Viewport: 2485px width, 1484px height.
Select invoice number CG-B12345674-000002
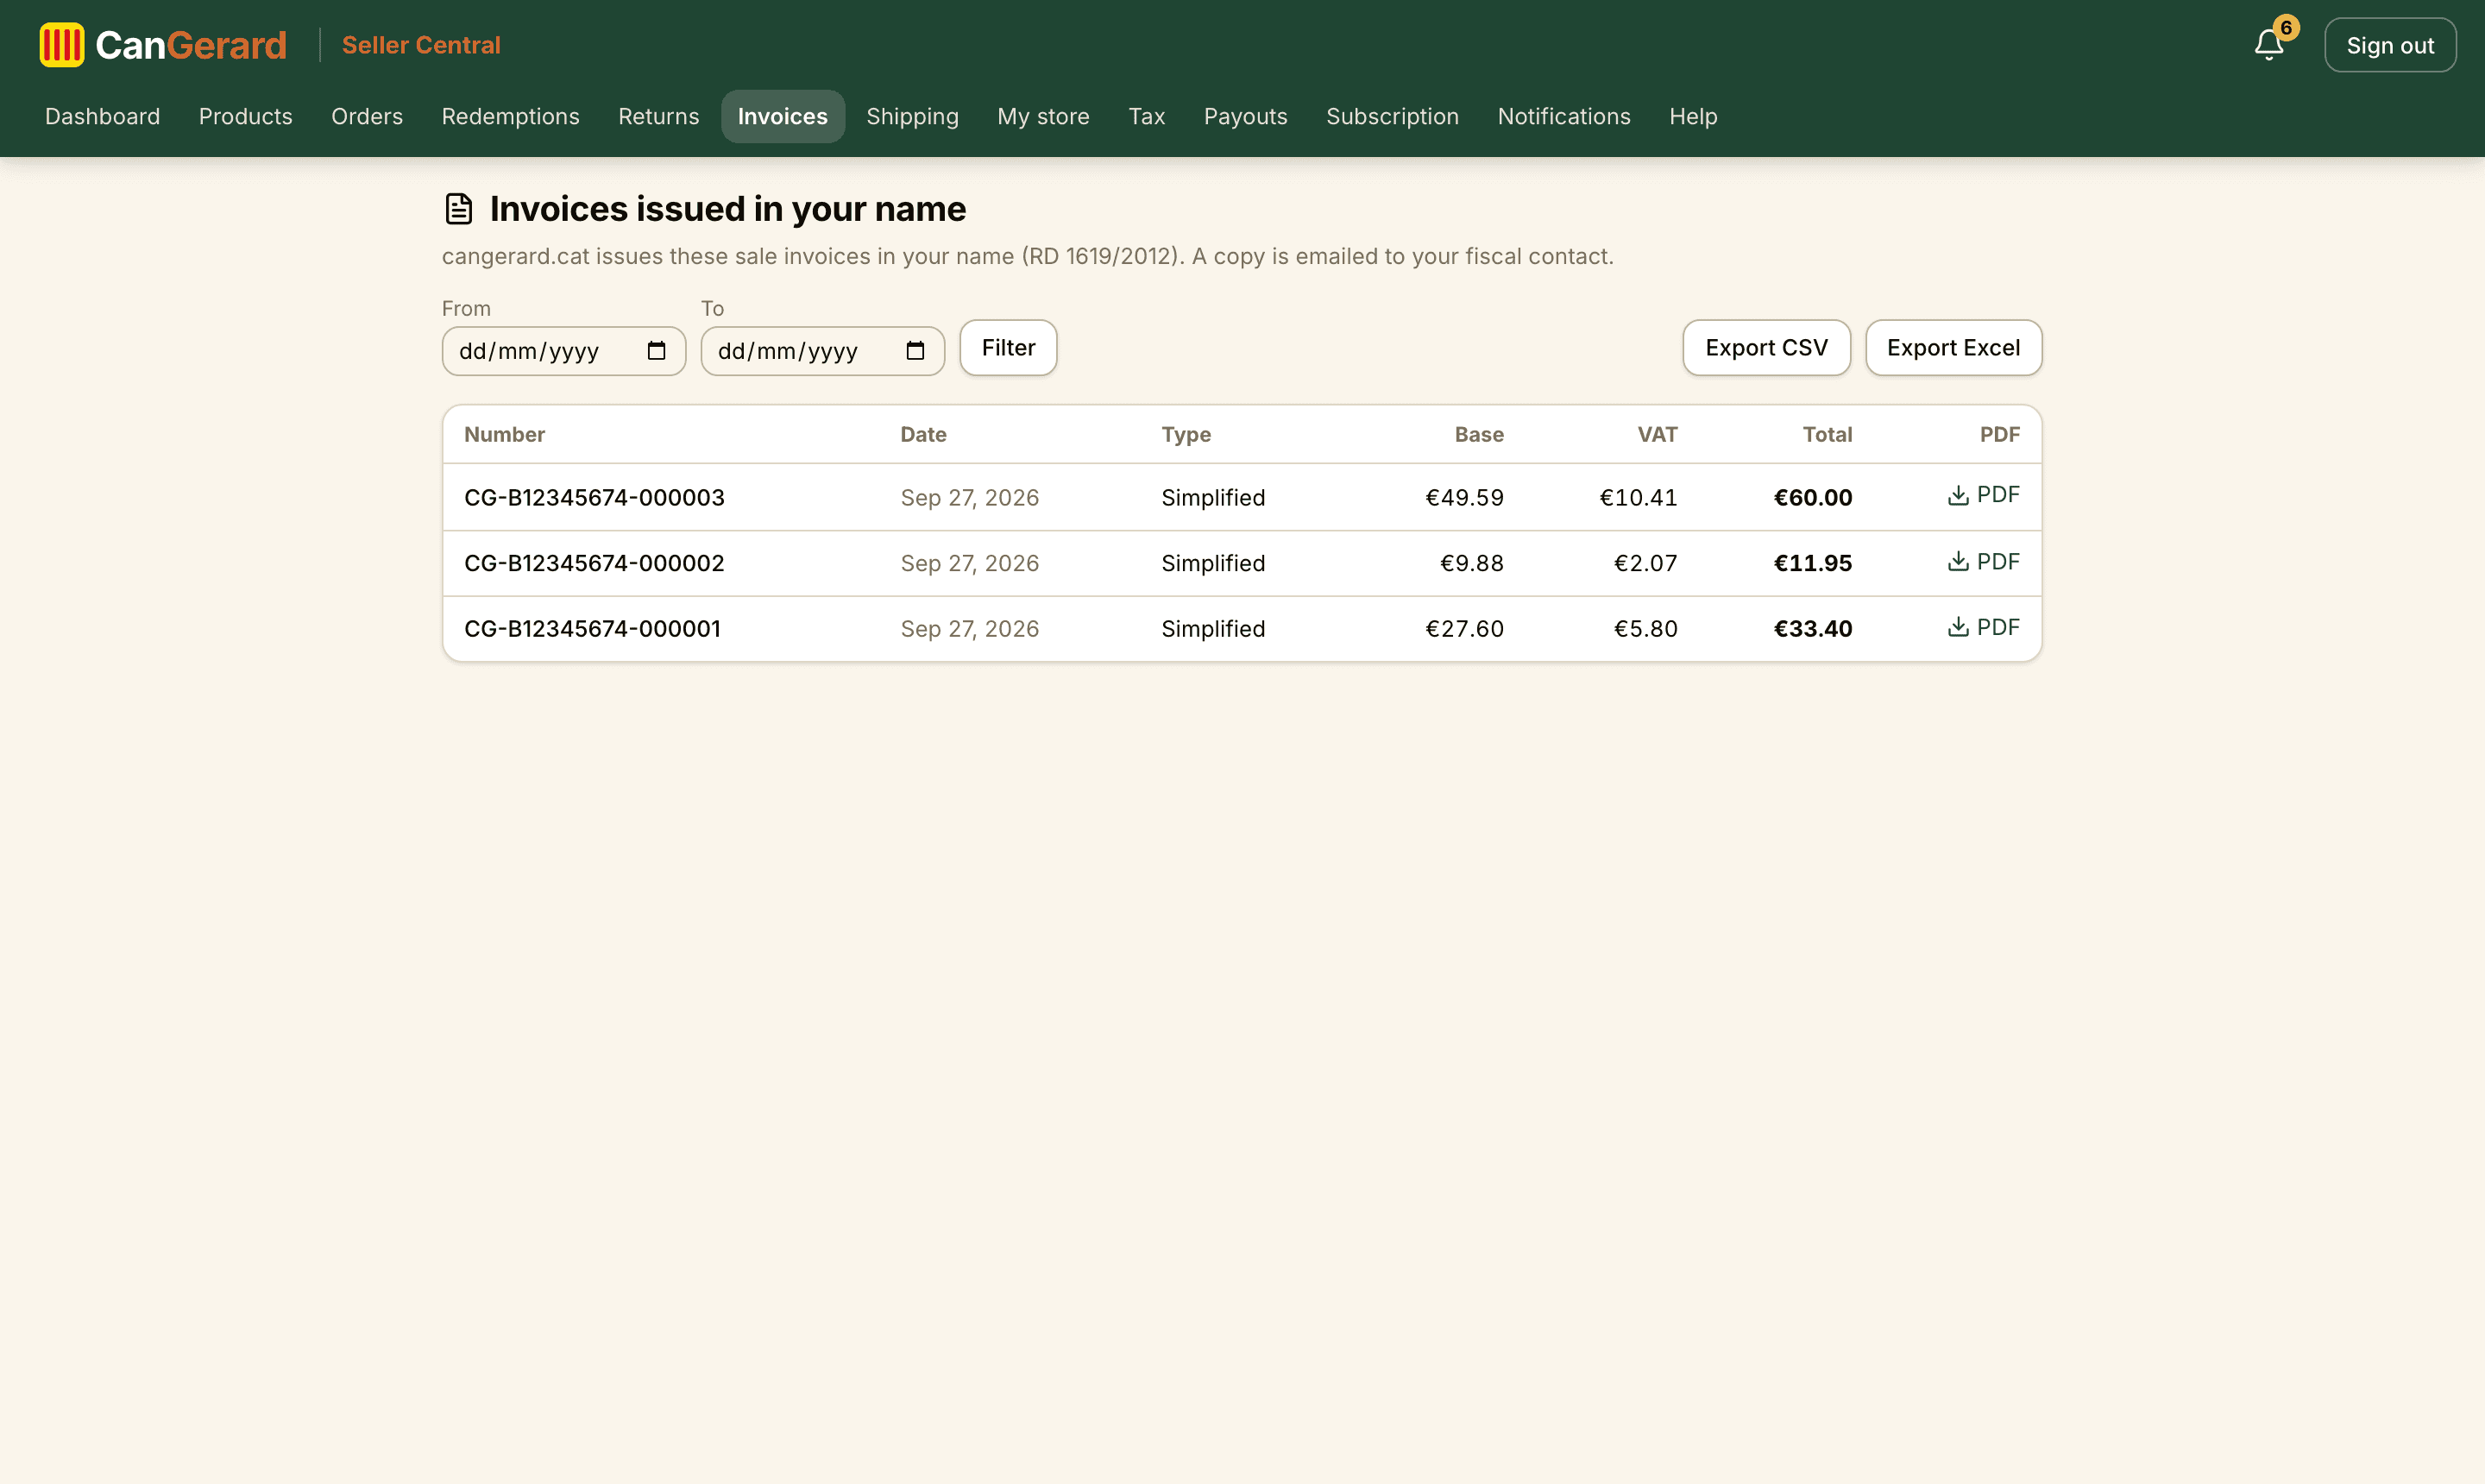594,563
